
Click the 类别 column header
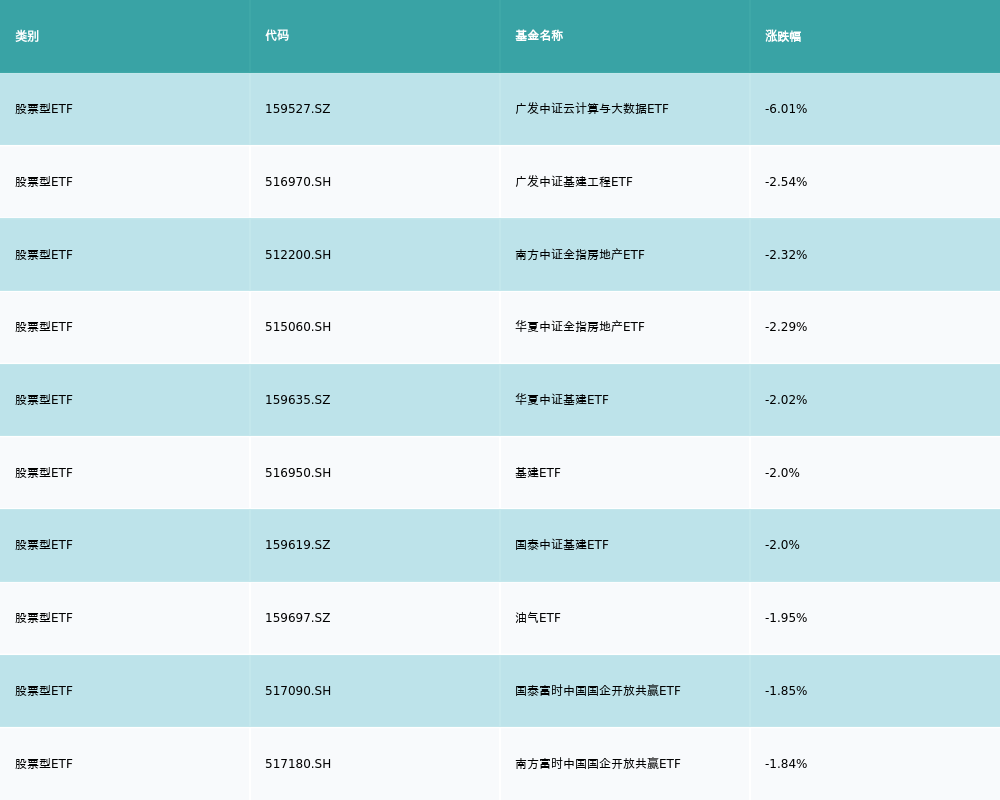[x=27, y=36]
